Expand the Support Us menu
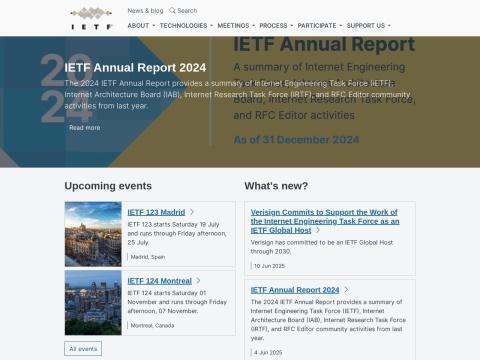 (x=368, y=26)
